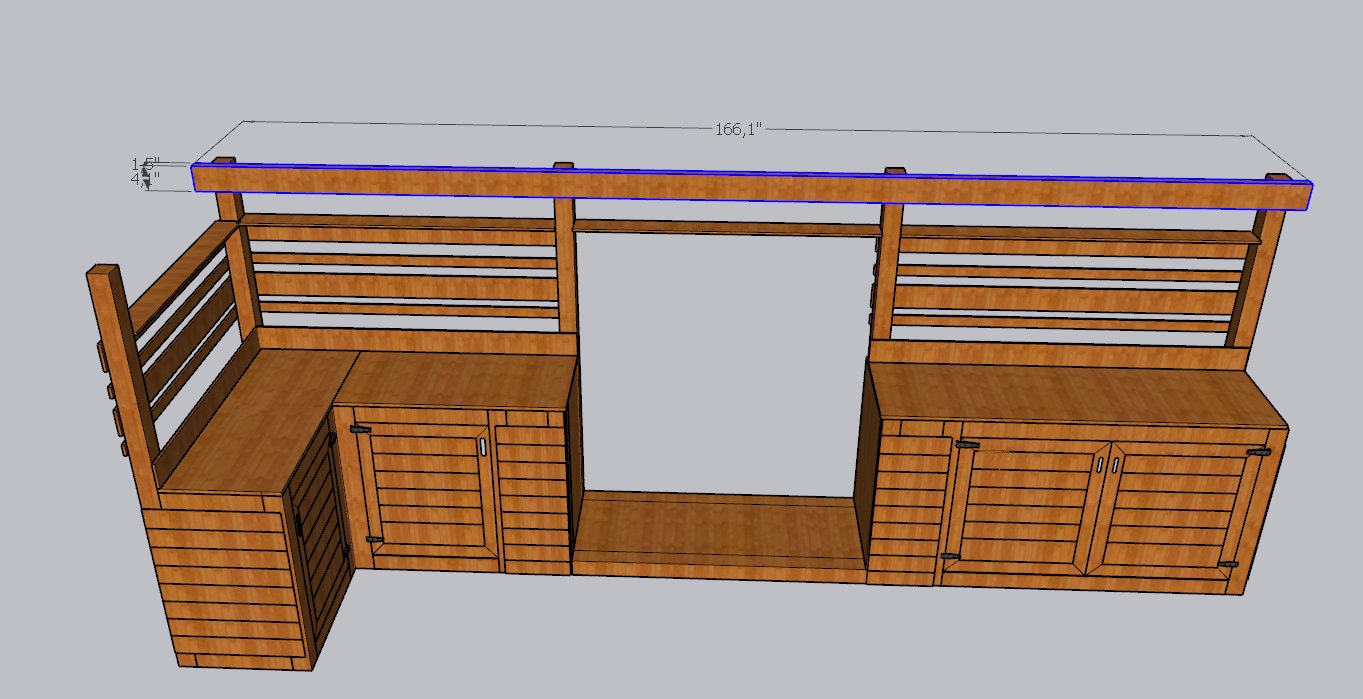This screenshot has height=699, width=1363.
Task: Click the left handle of the right double doors
Action: [1100, 464]
